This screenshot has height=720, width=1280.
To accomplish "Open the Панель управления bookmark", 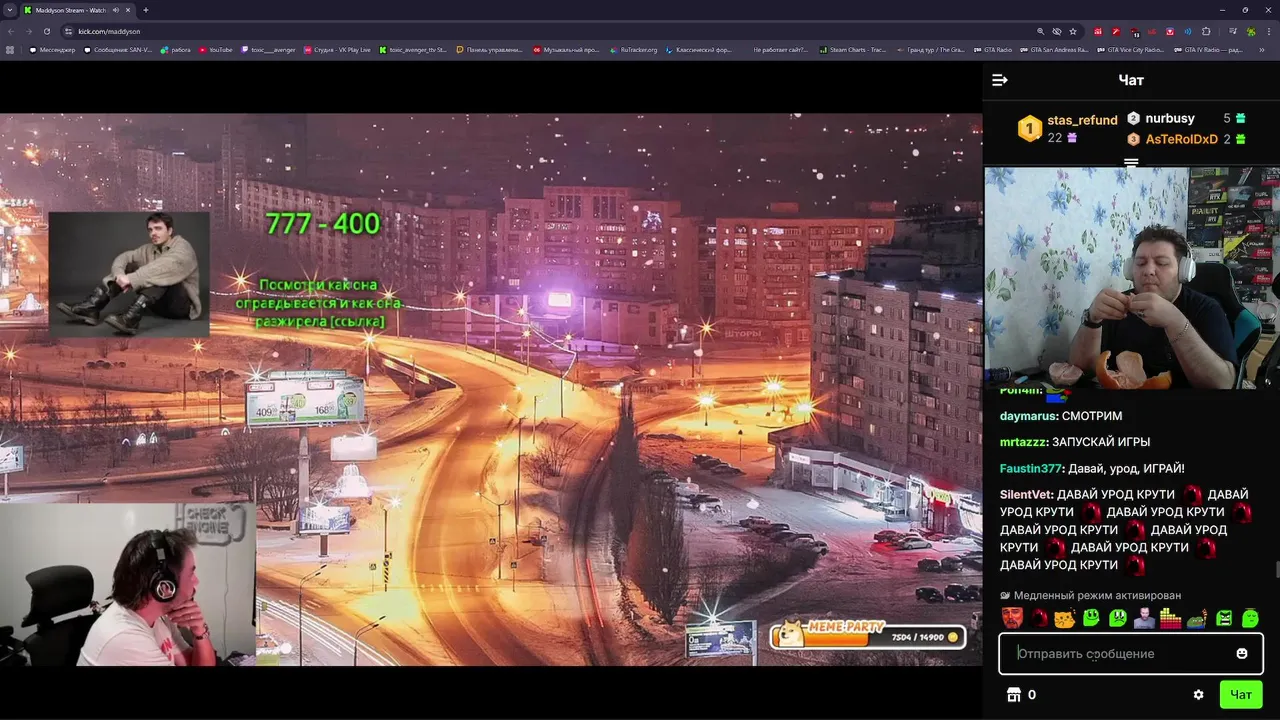I will [x=489, y=50].
